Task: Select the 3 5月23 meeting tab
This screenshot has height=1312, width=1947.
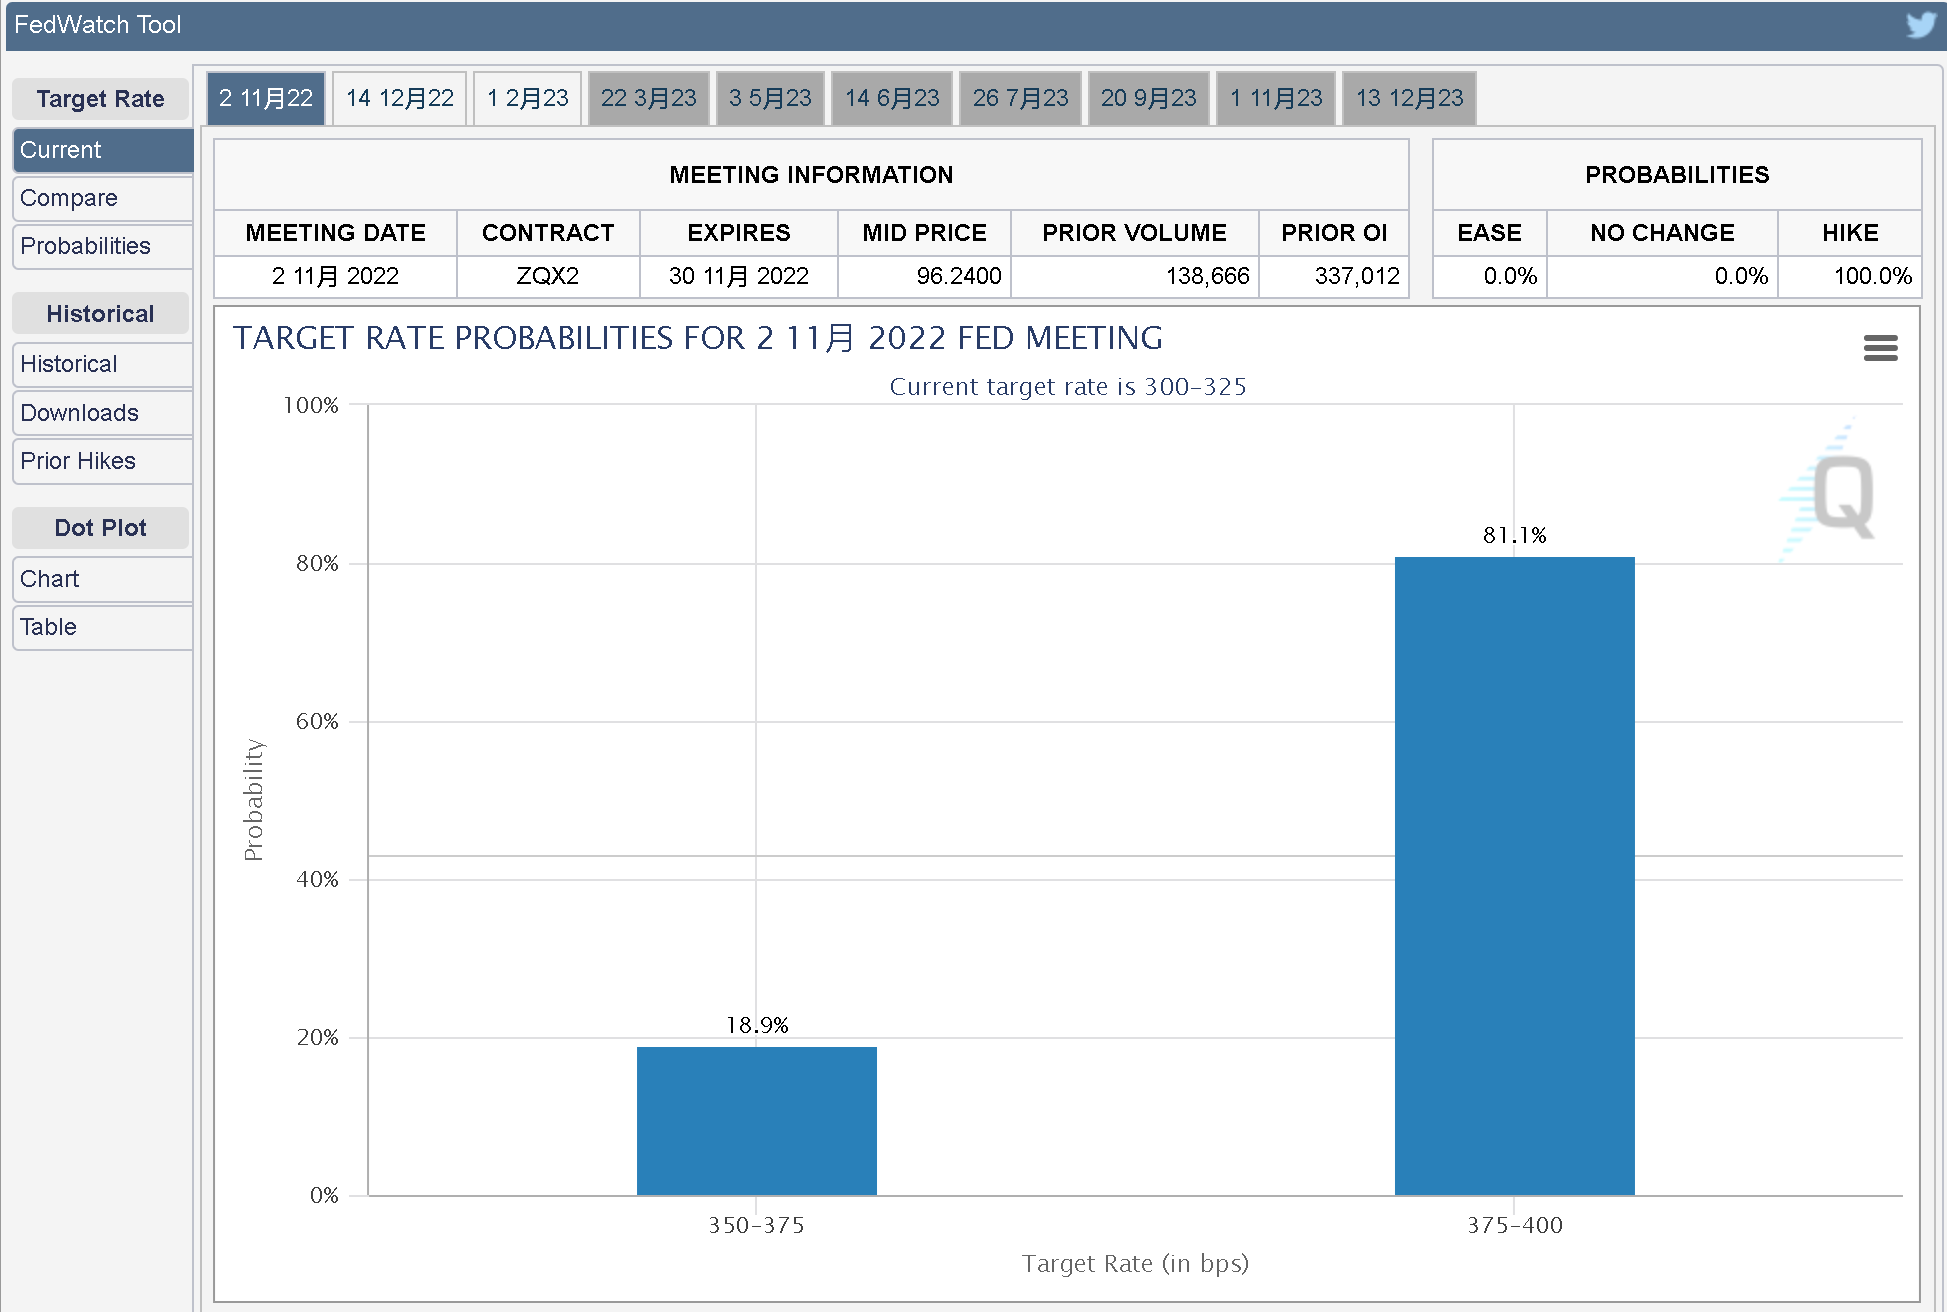Action: point(770,98)
